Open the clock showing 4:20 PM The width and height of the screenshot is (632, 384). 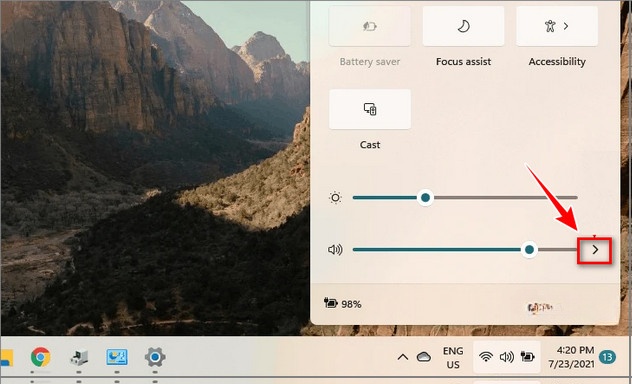571,357
